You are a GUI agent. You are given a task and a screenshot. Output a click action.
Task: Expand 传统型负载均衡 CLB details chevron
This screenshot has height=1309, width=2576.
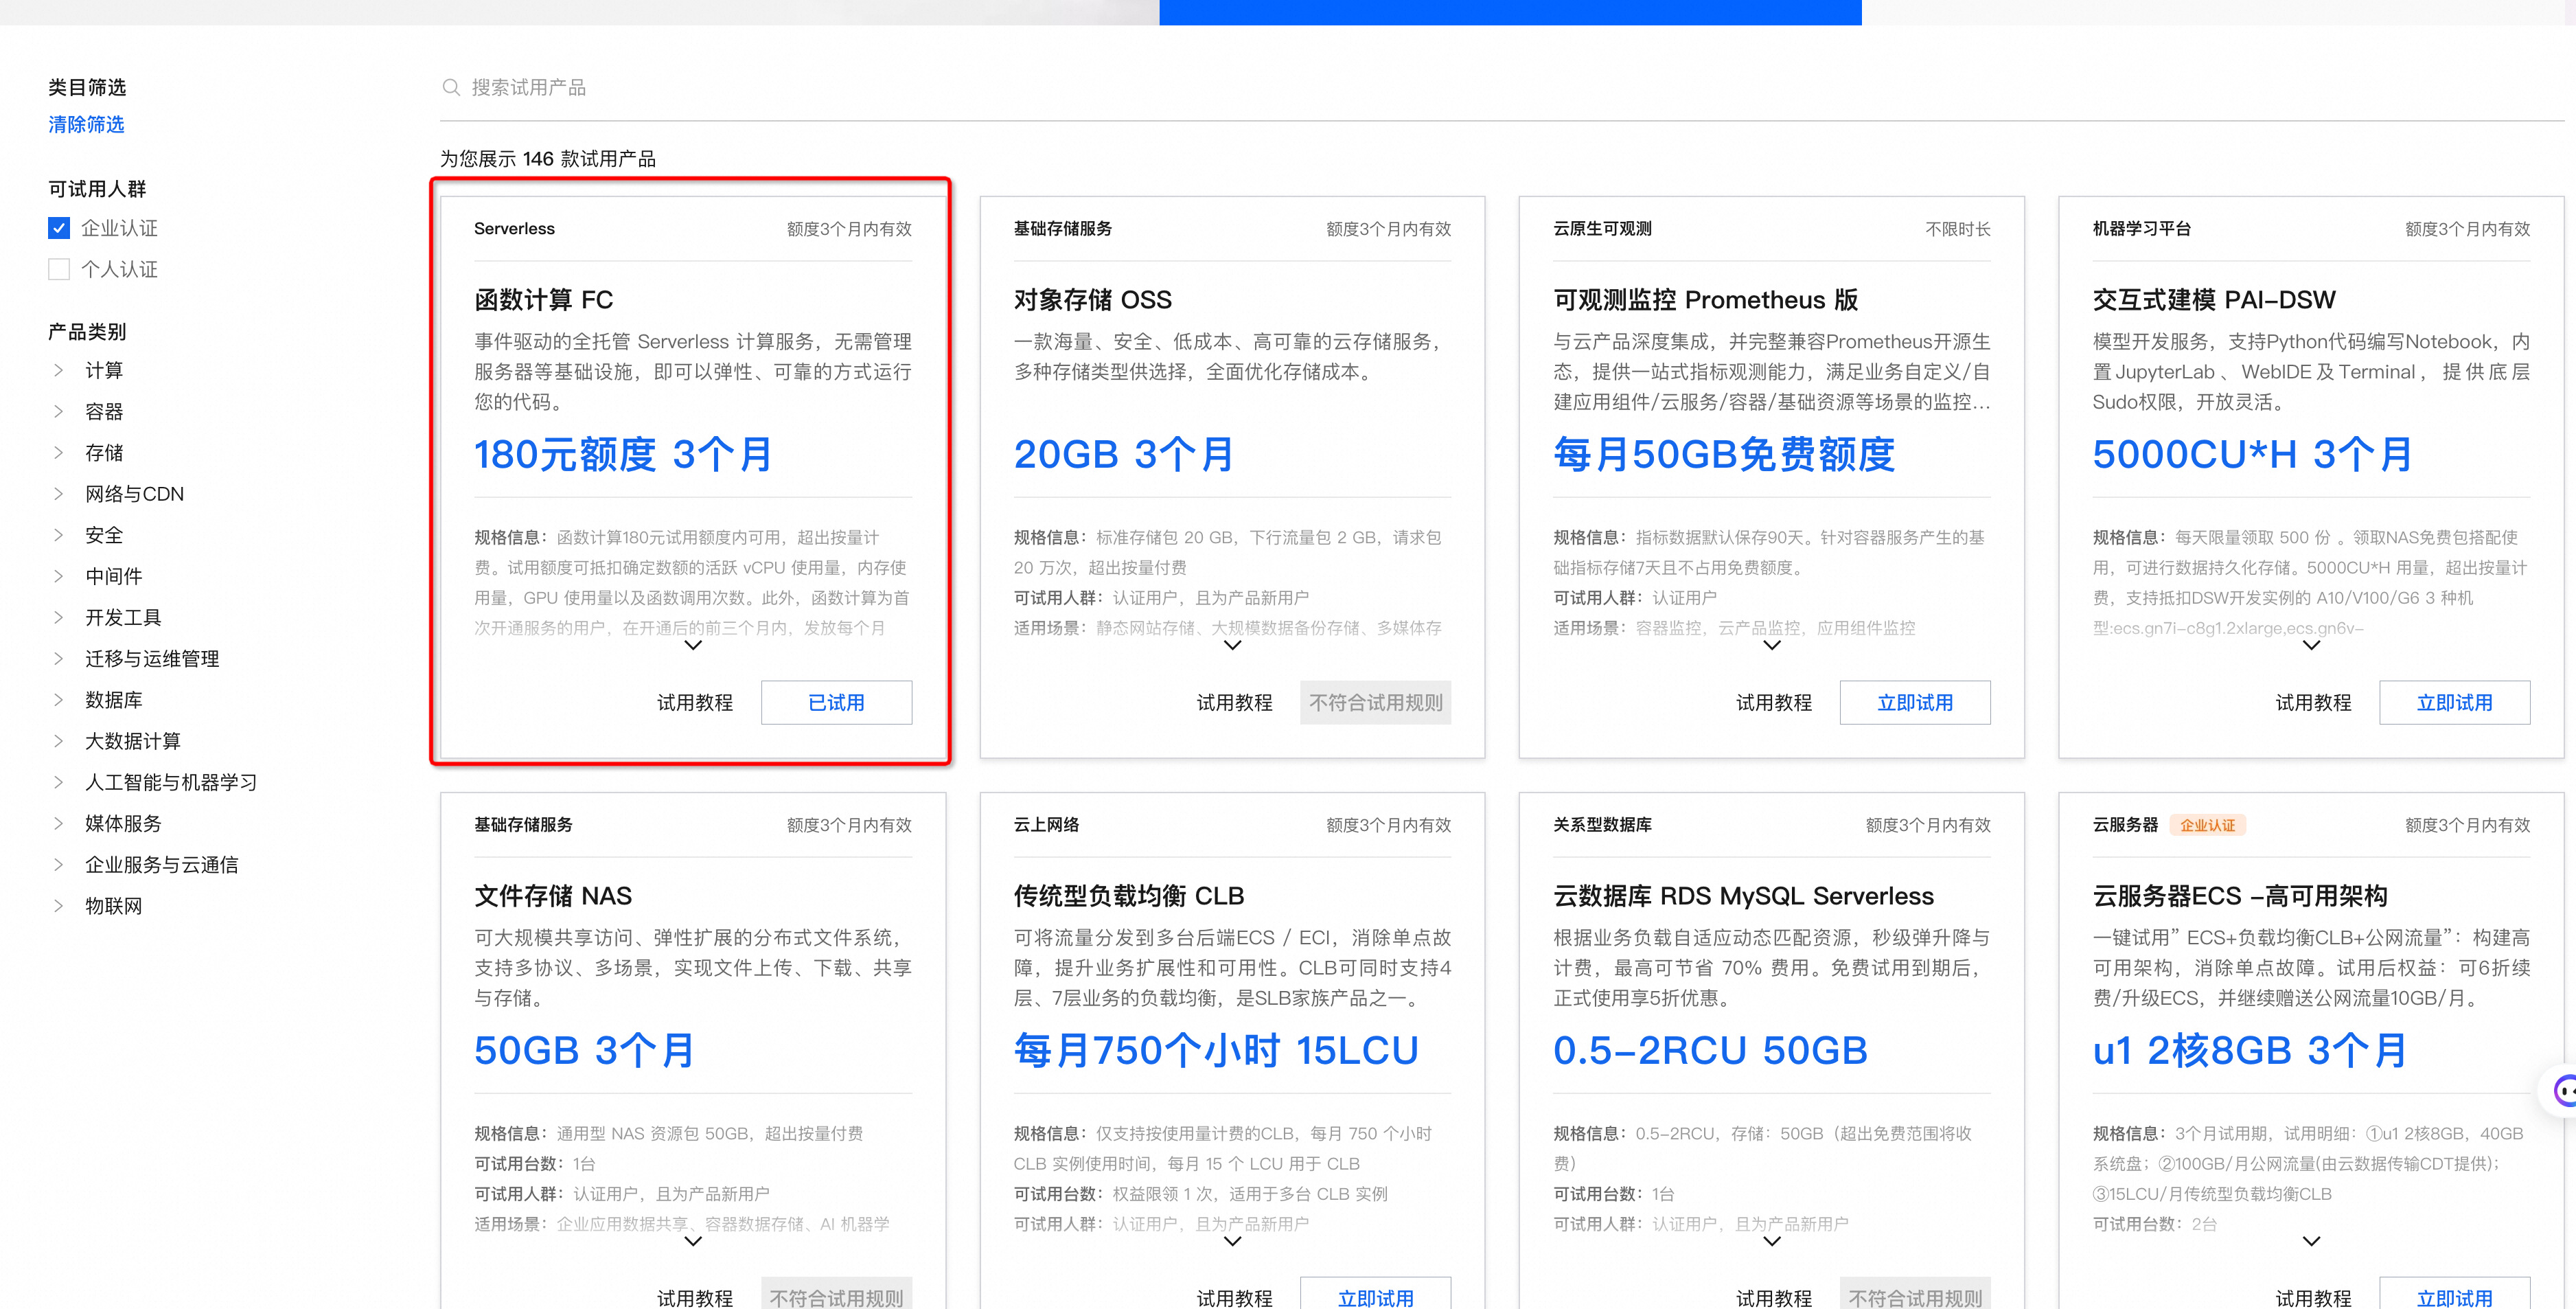click(x=1232, y=1242)
